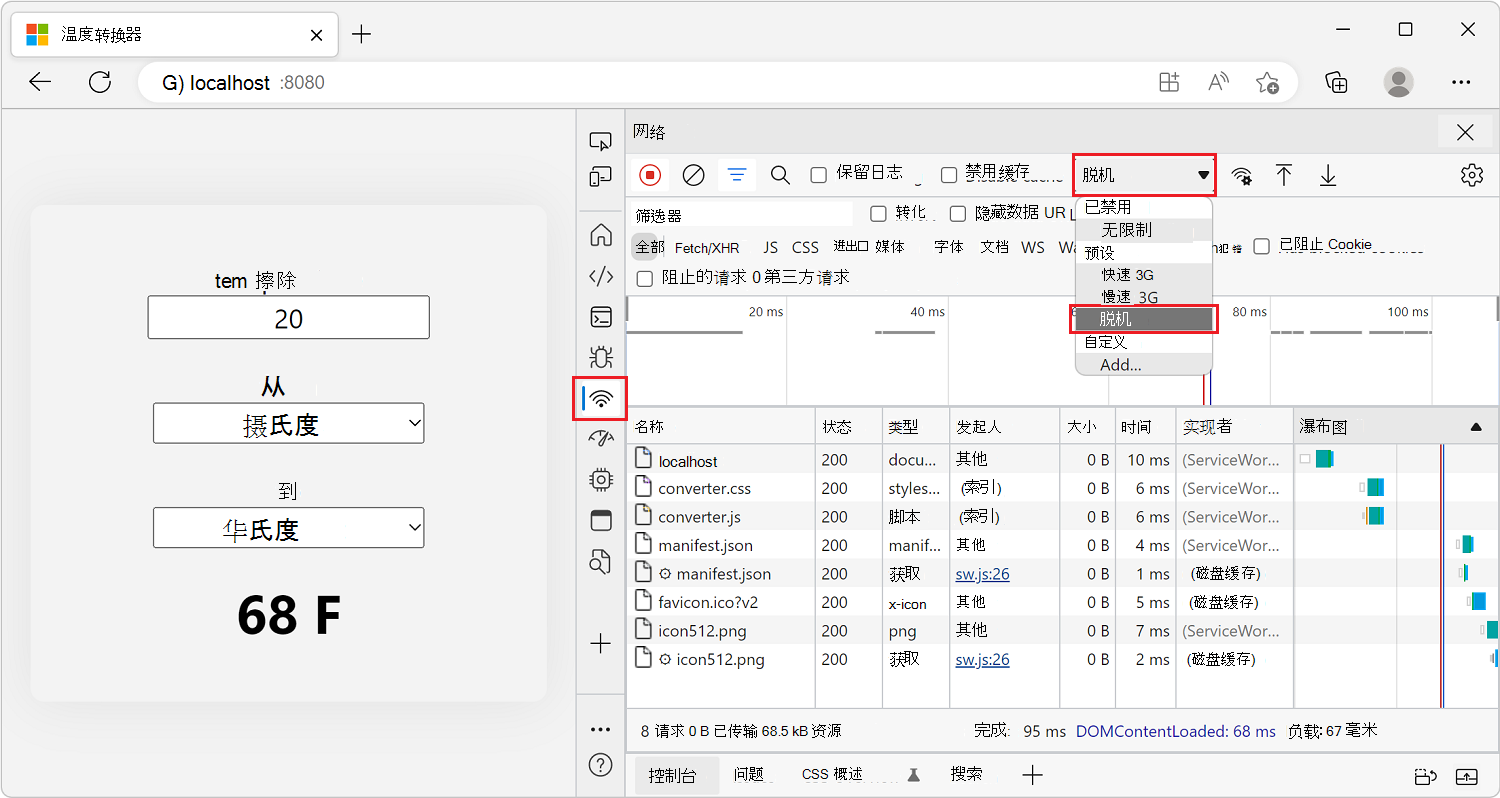Stop recording the network log

[650, 175]
